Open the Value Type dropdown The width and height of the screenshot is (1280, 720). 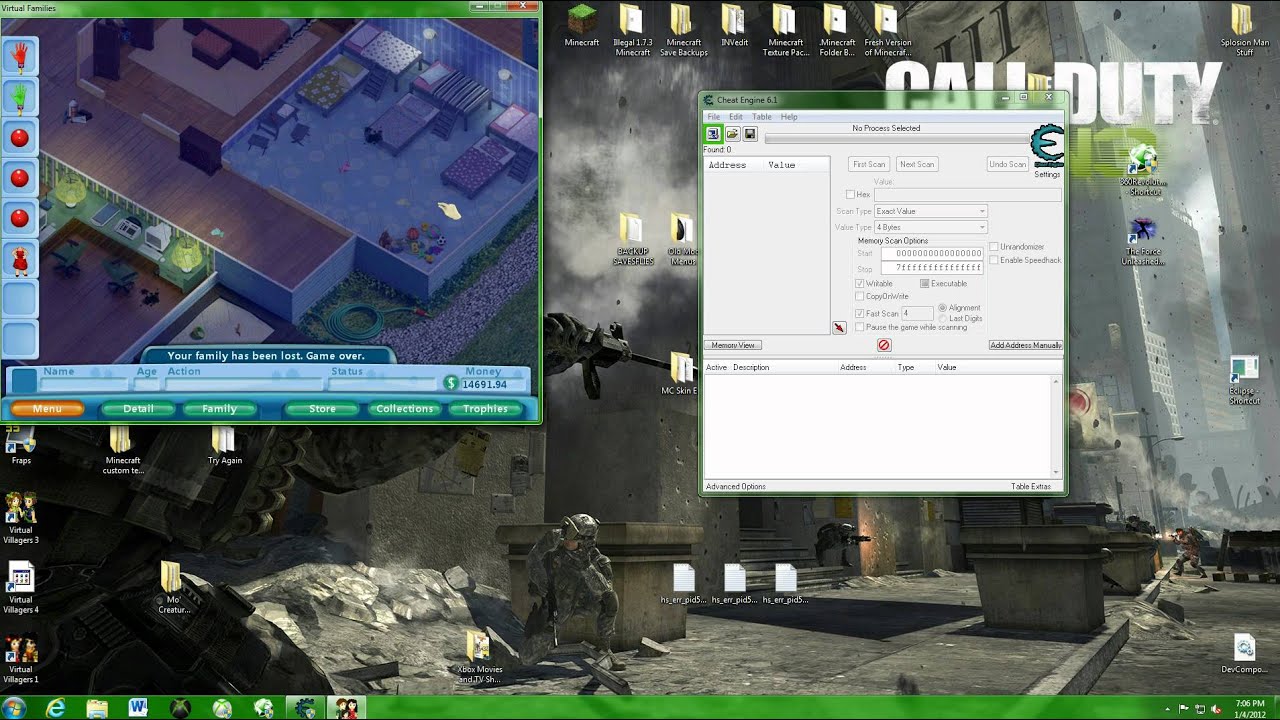[930, 227]
